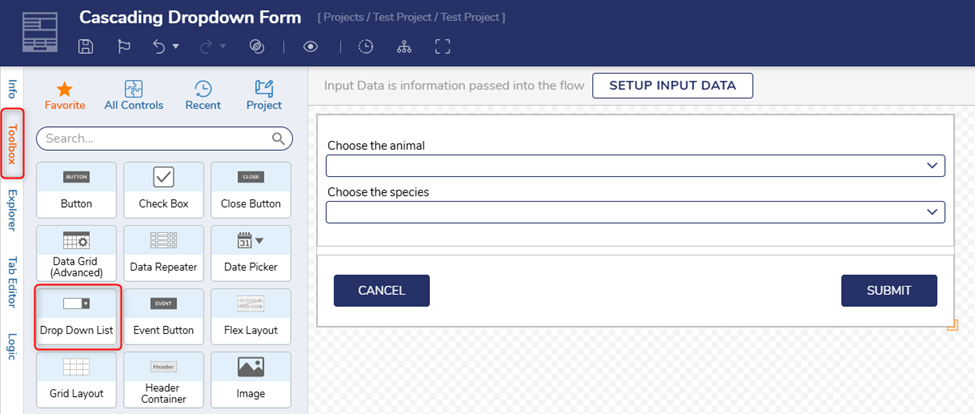Screen dimensions: 975x414
Task: Open the dropdown arrow next to Undo
Action: [x=176, y=47]
